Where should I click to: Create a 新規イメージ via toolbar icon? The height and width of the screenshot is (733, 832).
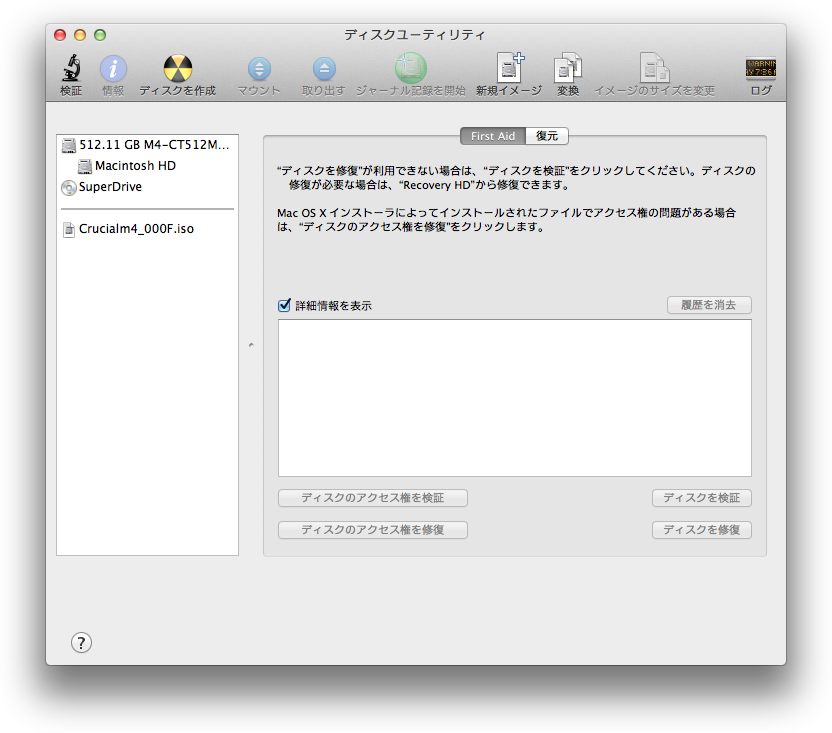509,67
